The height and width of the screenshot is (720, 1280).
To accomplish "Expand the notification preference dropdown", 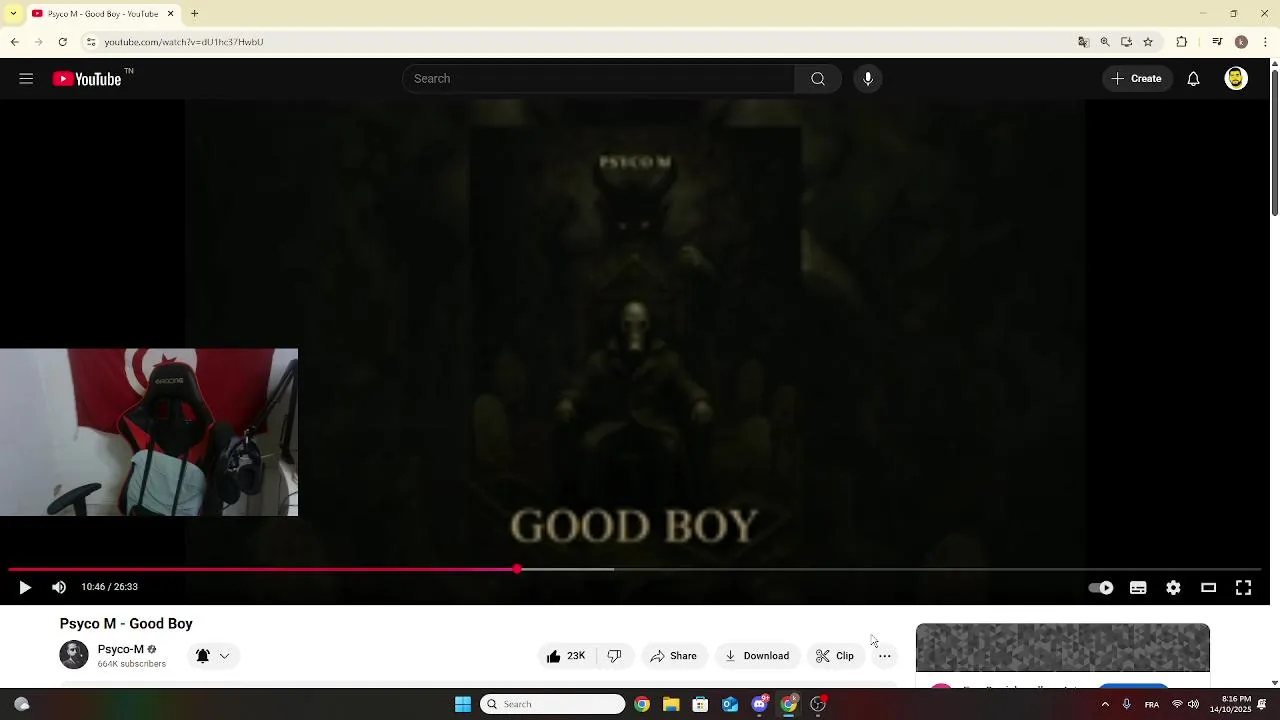I will [224, 656].
